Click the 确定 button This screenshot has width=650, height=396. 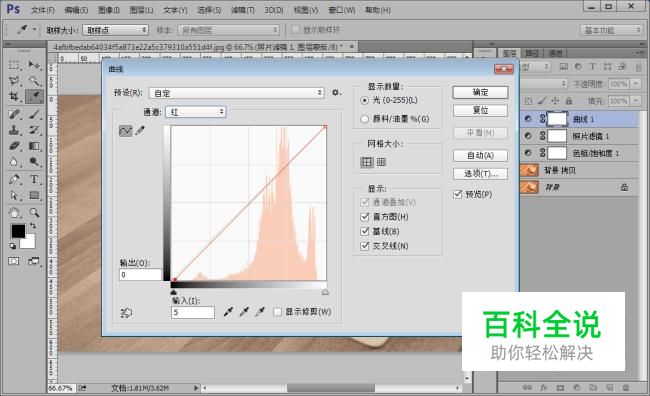pyautogui.click(x=480, y=92)
